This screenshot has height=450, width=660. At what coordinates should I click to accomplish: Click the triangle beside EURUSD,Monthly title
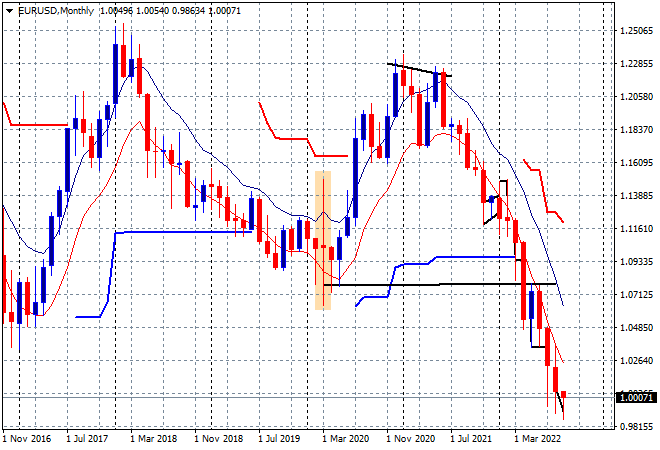tap(9, 11)
